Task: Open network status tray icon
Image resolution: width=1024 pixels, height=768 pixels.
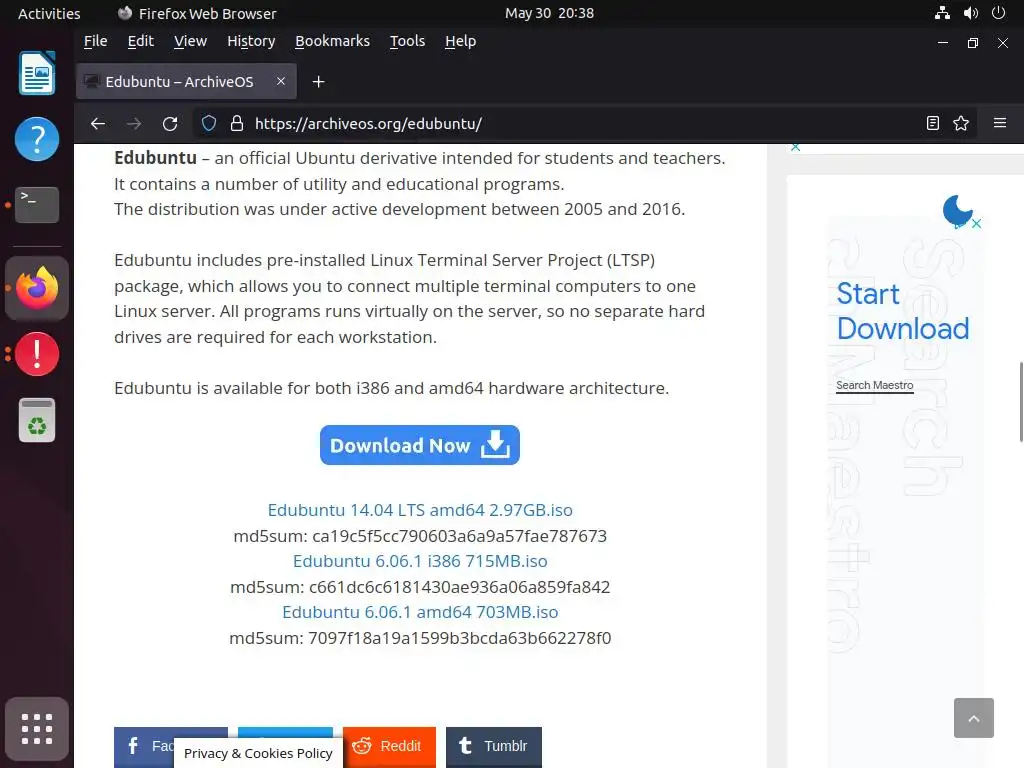Action: 942,13
